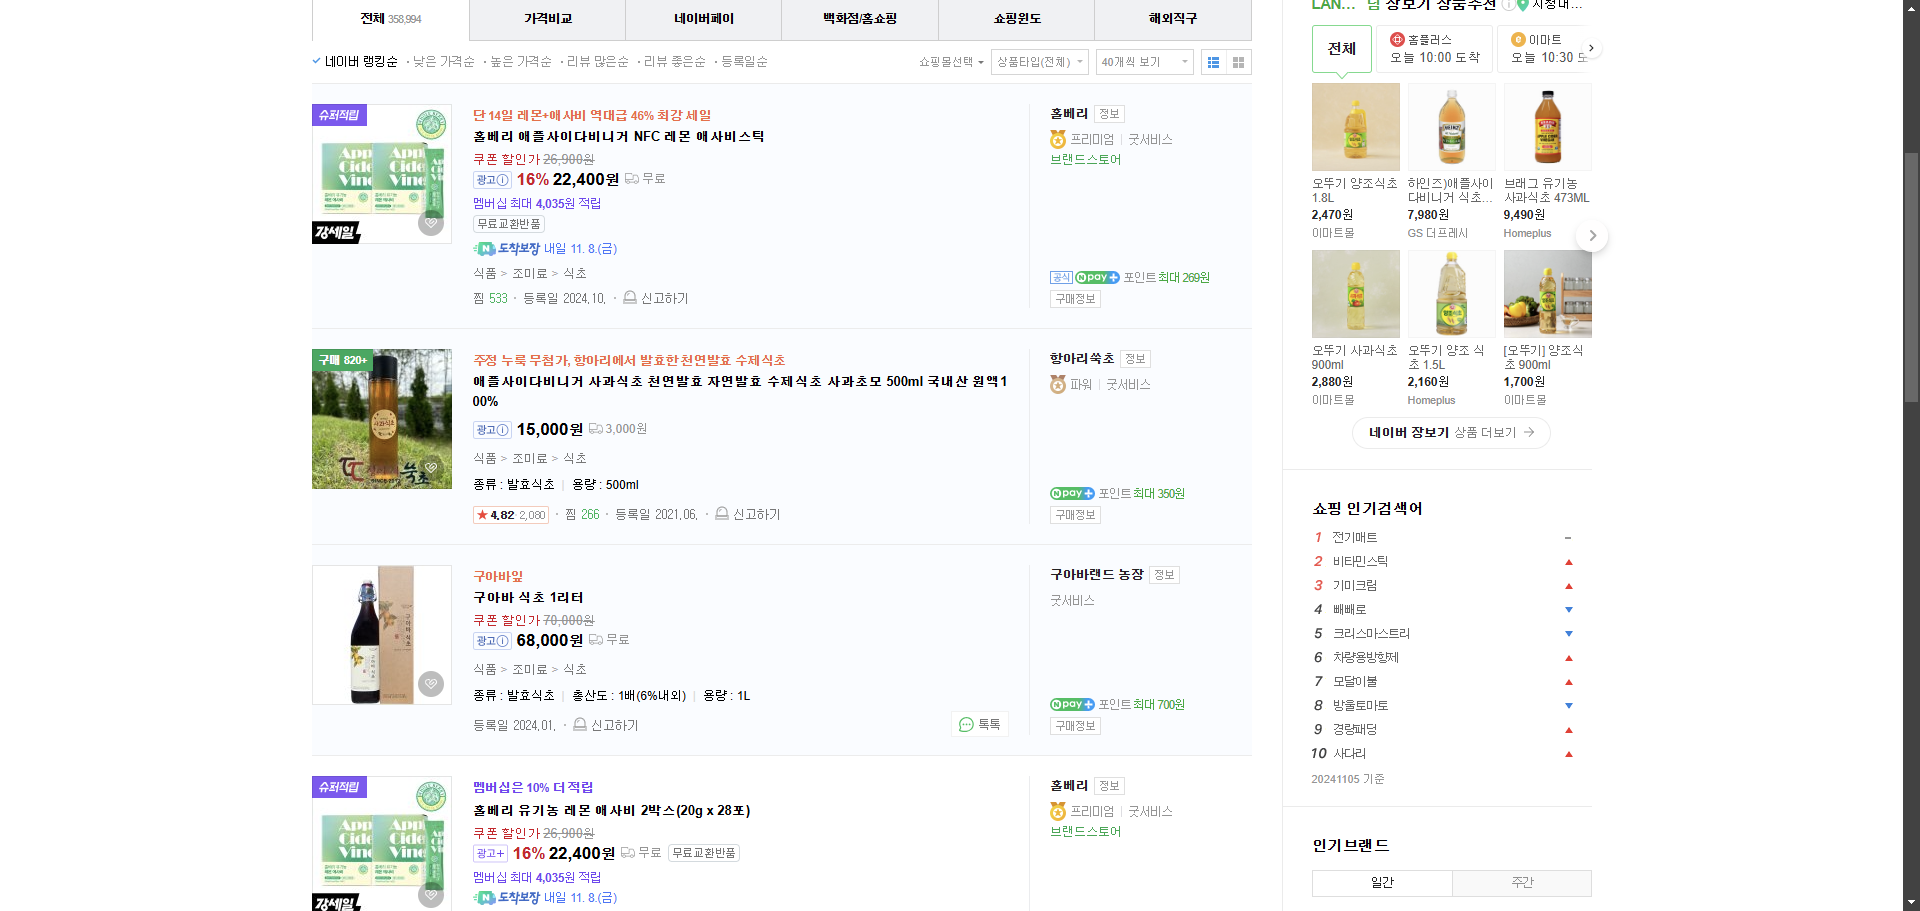
Task: Switch to grid view layout icon
Action: pos(1238,62)
